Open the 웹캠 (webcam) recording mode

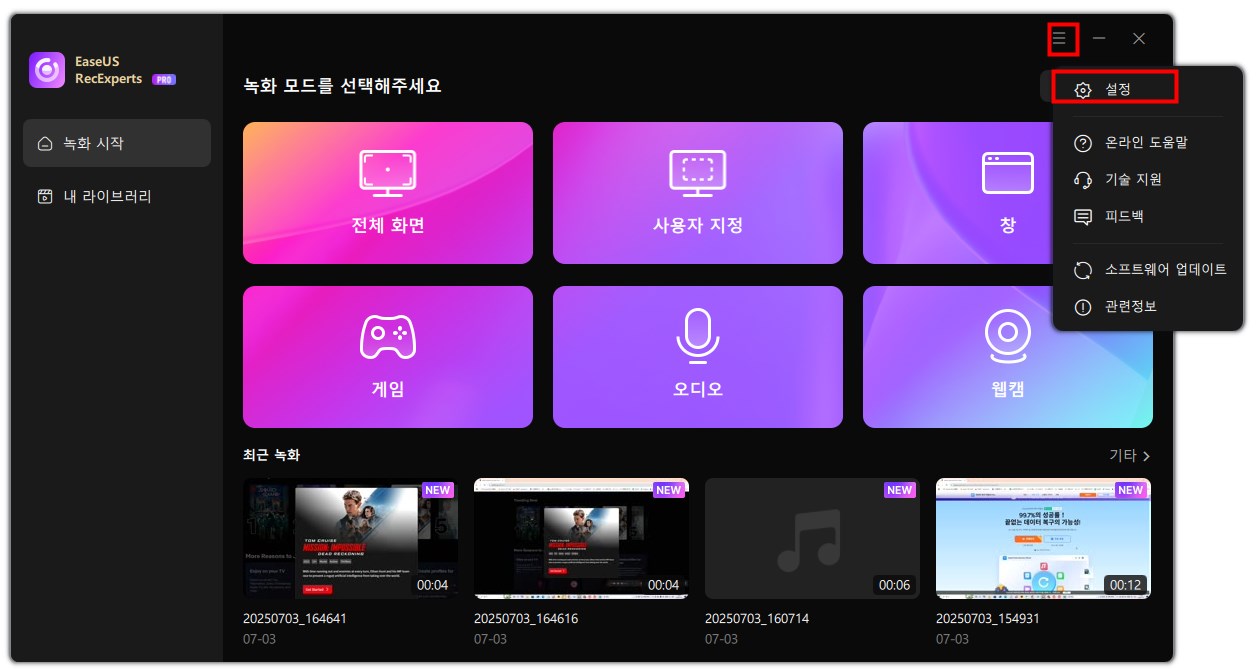click(x=1006, y=356)
